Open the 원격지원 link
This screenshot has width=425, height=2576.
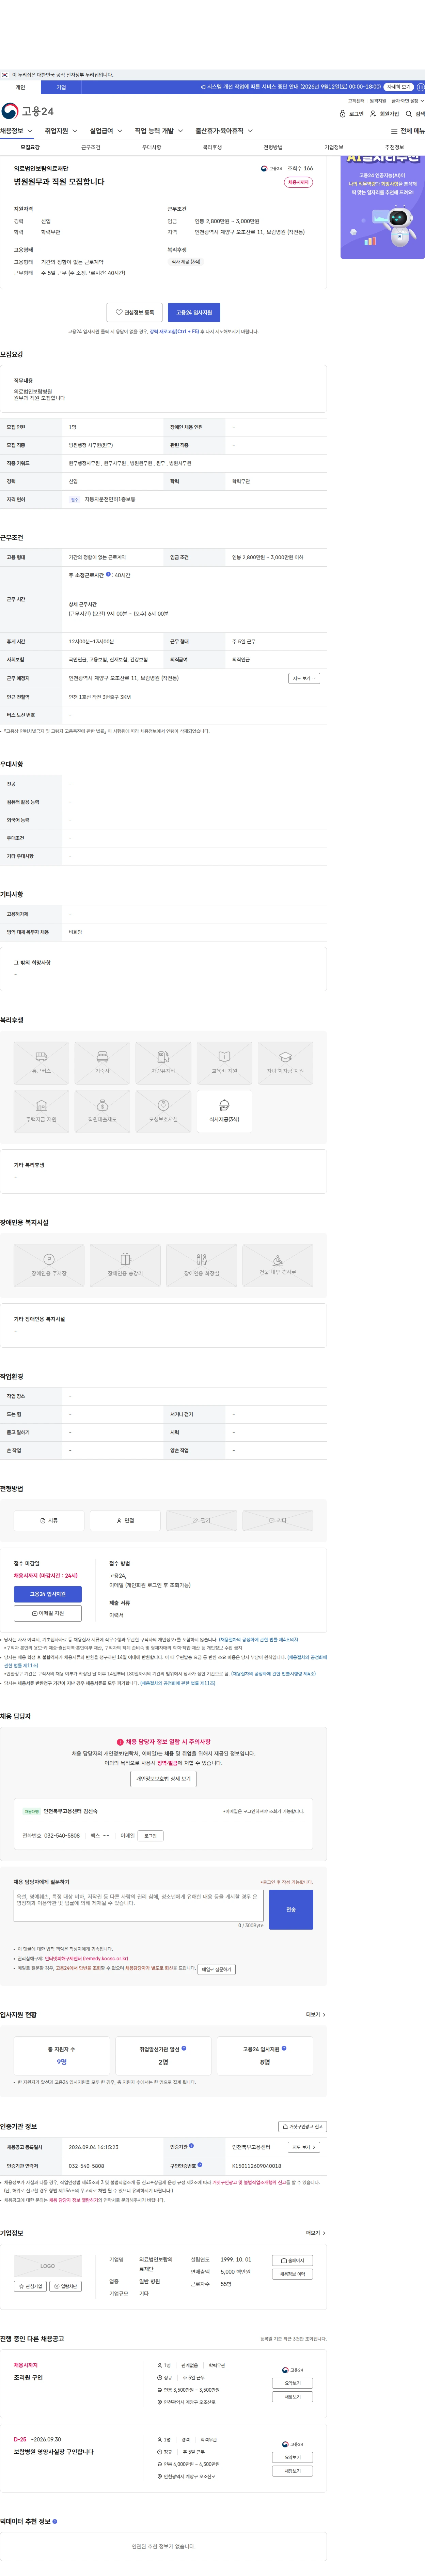coord(378,101)
